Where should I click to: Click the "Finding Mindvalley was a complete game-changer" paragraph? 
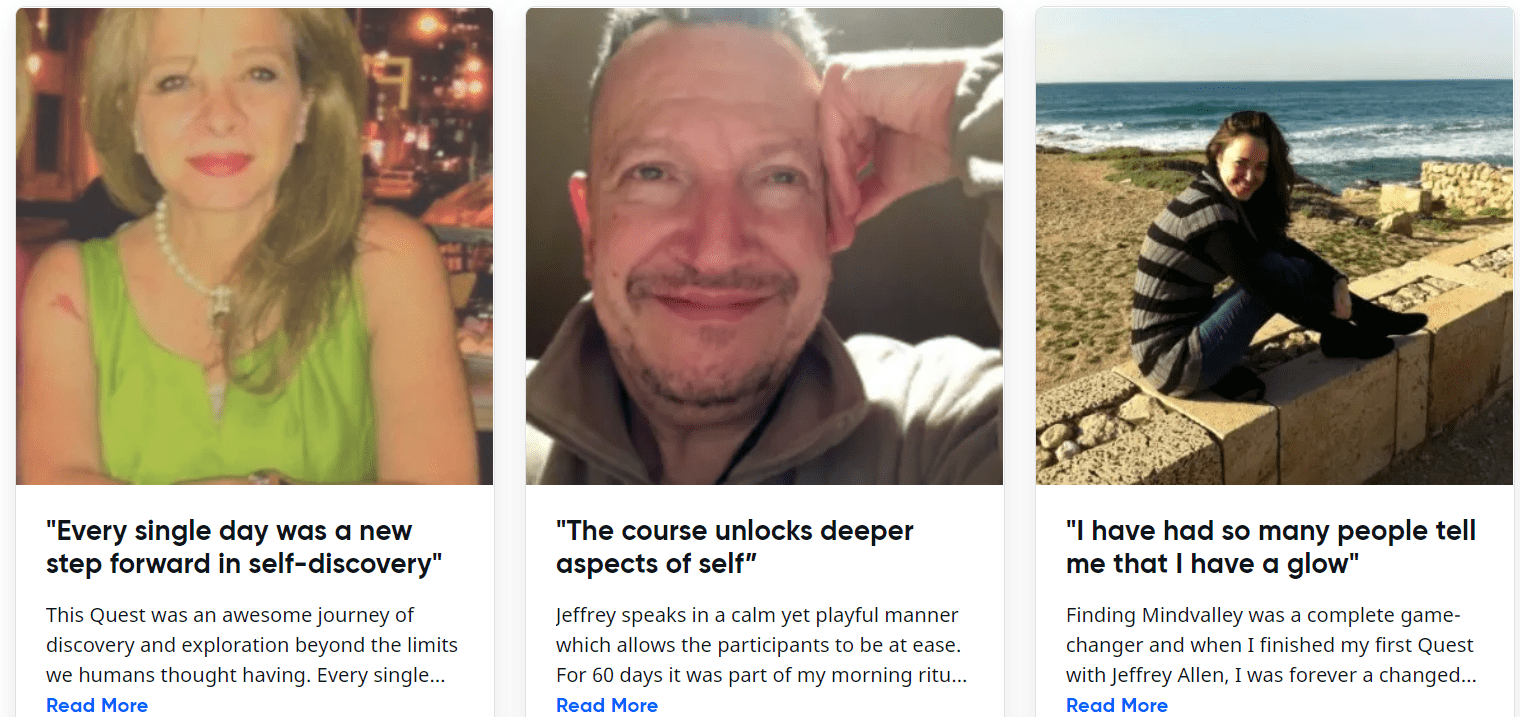[x=1271, y=645]
